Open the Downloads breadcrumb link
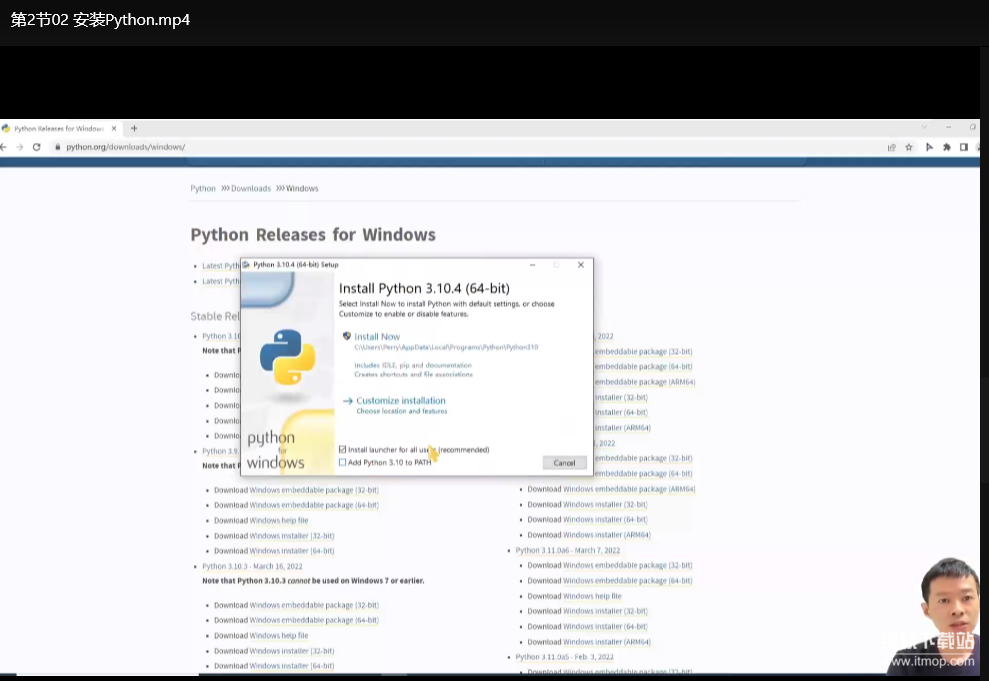The height and width of the screenshot is (681, 989). [250, 188]
